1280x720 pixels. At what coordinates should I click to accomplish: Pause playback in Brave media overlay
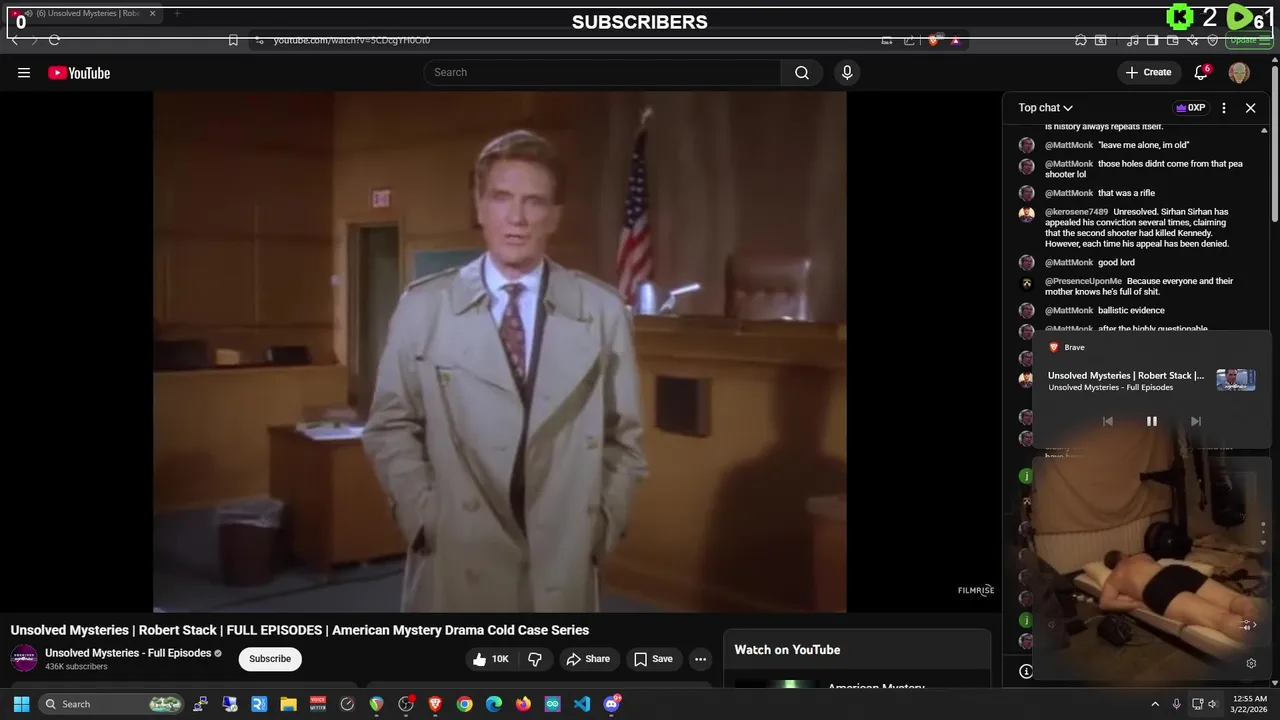pos(1152,421)
